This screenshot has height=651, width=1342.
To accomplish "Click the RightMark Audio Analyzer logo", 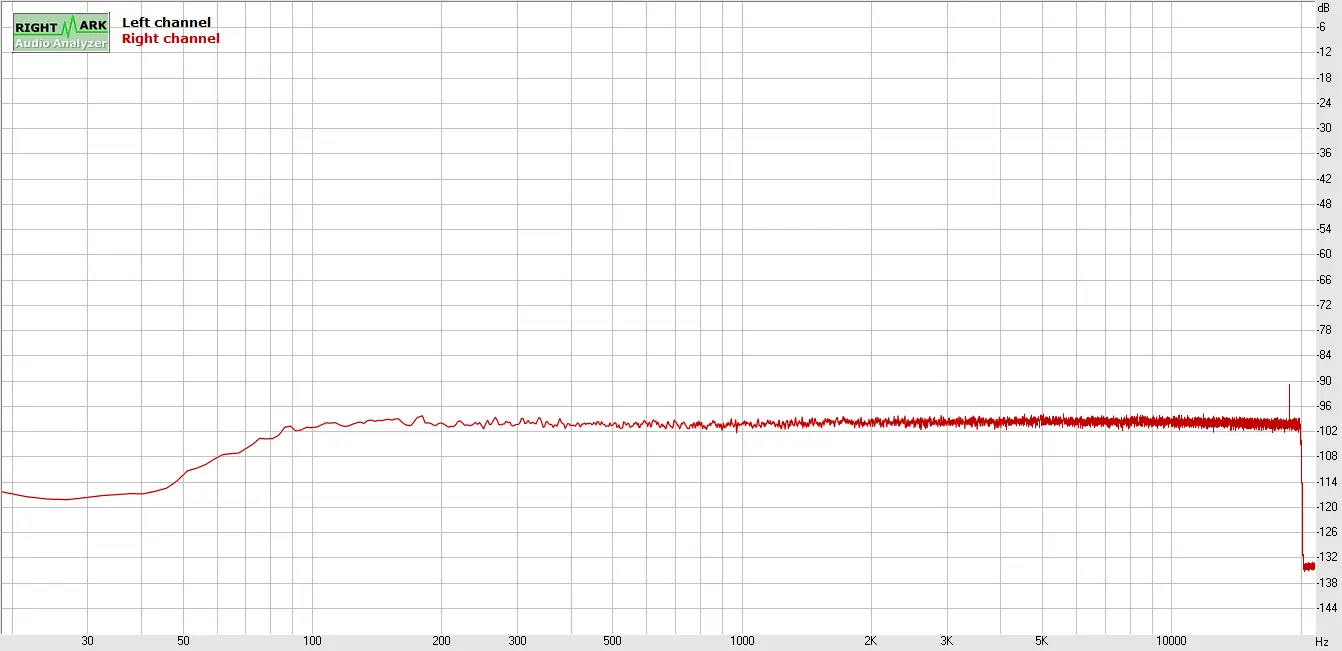I will pos(61,32).
